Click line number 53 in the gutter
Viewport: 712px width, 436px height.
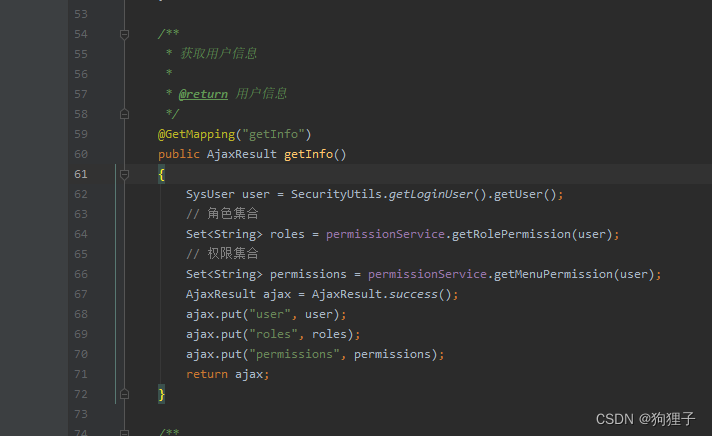pos(81,15)
